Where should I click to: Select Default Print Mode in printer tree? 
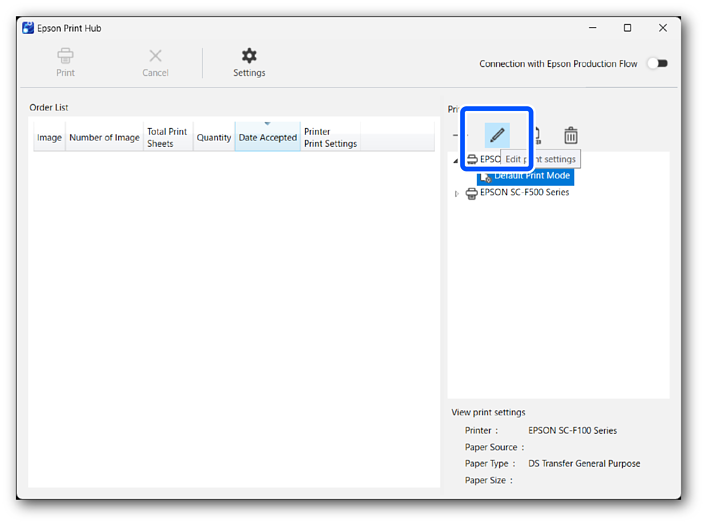[531, 176]
